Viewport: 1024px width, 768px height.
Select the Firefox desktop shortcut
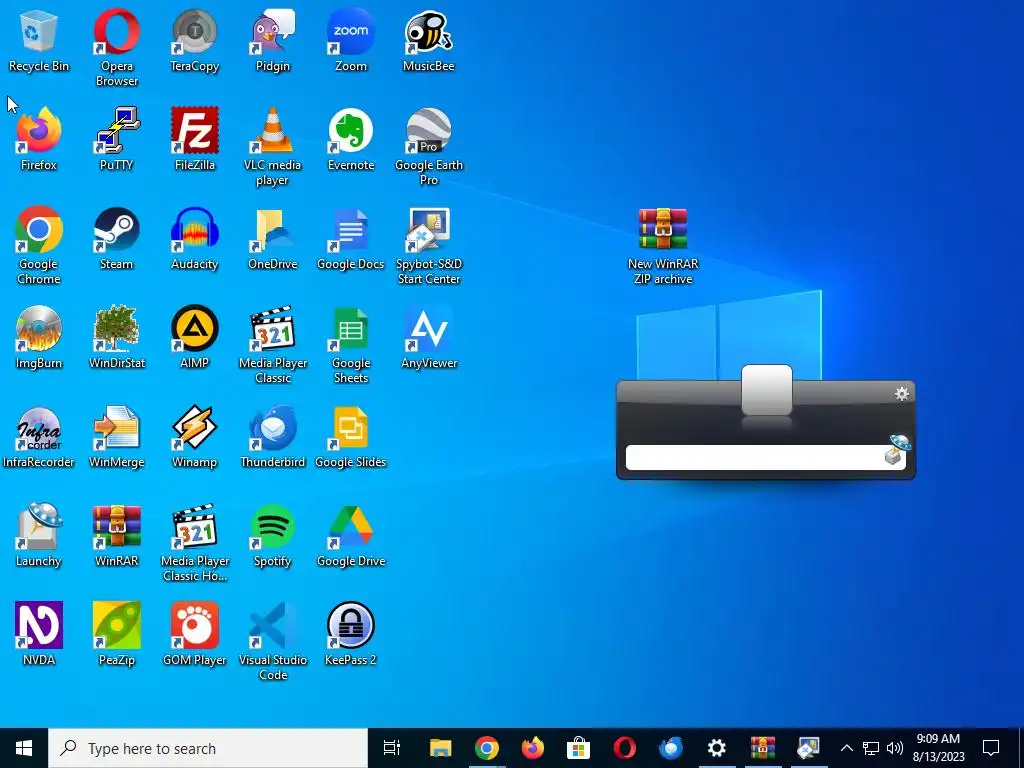click(x=39, y=140)
